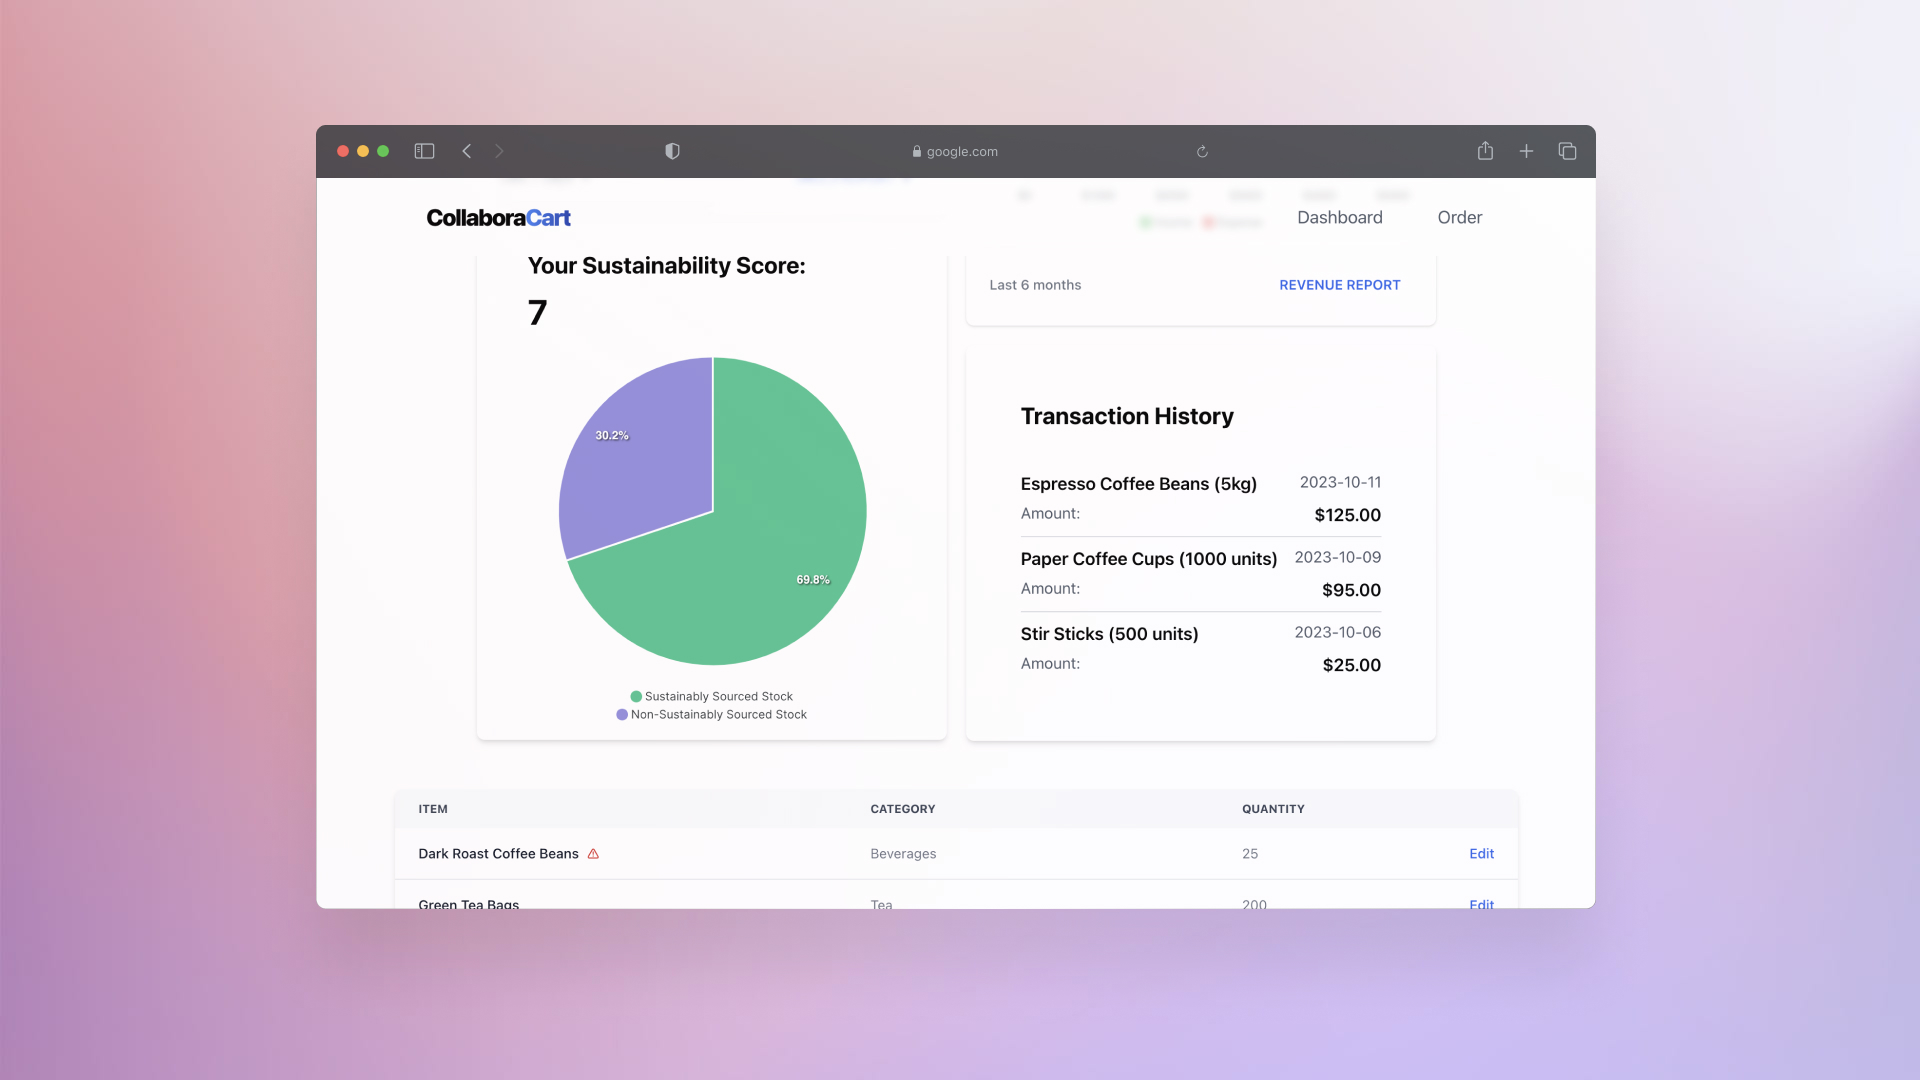Open the Dashboard nav item
This screenshot has height=1080, width=1920.
1339,217
